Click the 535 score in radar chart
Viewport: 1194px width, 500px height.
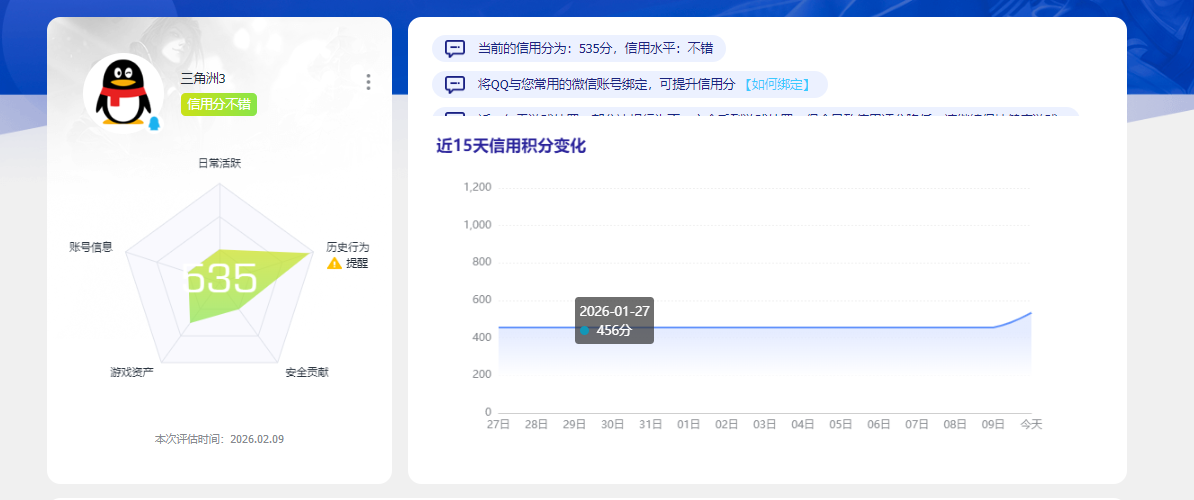[220, 279]
